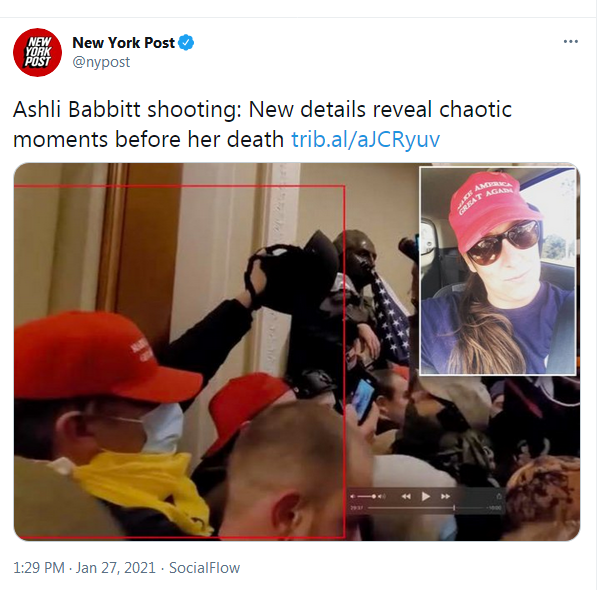Image resolution: width=598 pixels, height=590 pixels.
Task: Click the elapsed time label in player
Action: [x=357, y=508]
